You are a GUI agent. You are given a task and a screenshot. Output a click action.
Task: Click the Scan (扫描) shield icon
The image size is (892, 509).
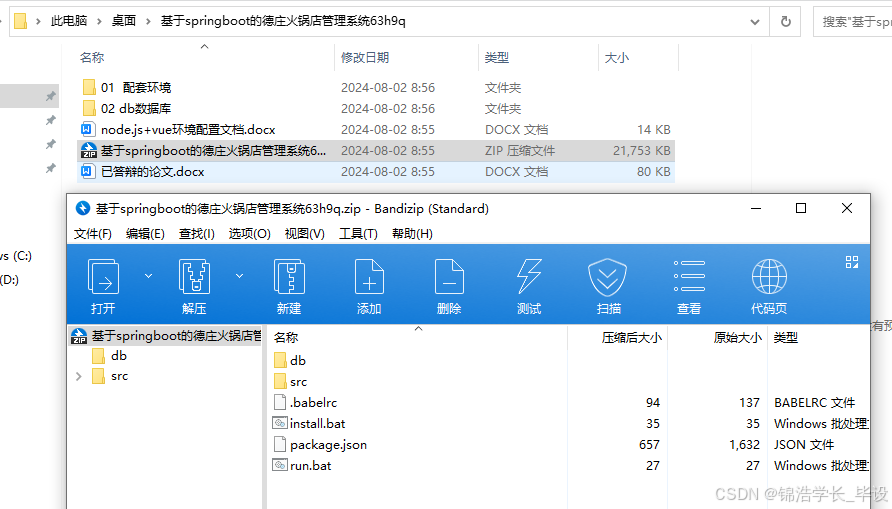coord(608,277)
